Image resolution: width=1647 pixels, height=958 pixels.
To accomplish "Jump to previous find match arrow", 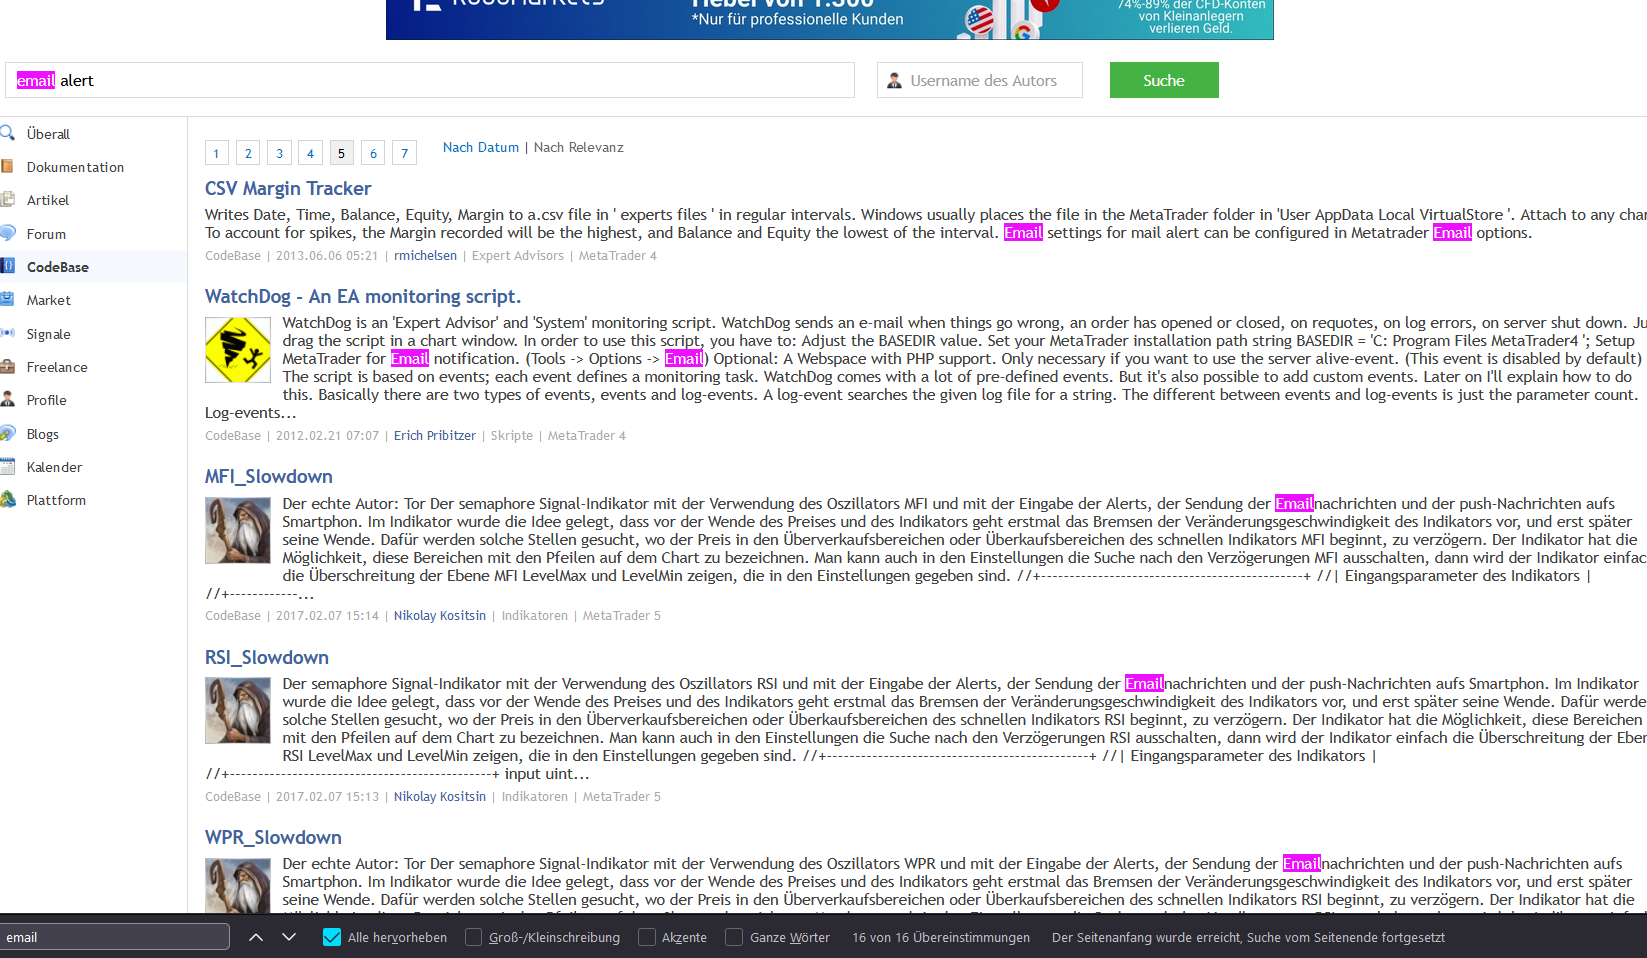I will point(256,937).
